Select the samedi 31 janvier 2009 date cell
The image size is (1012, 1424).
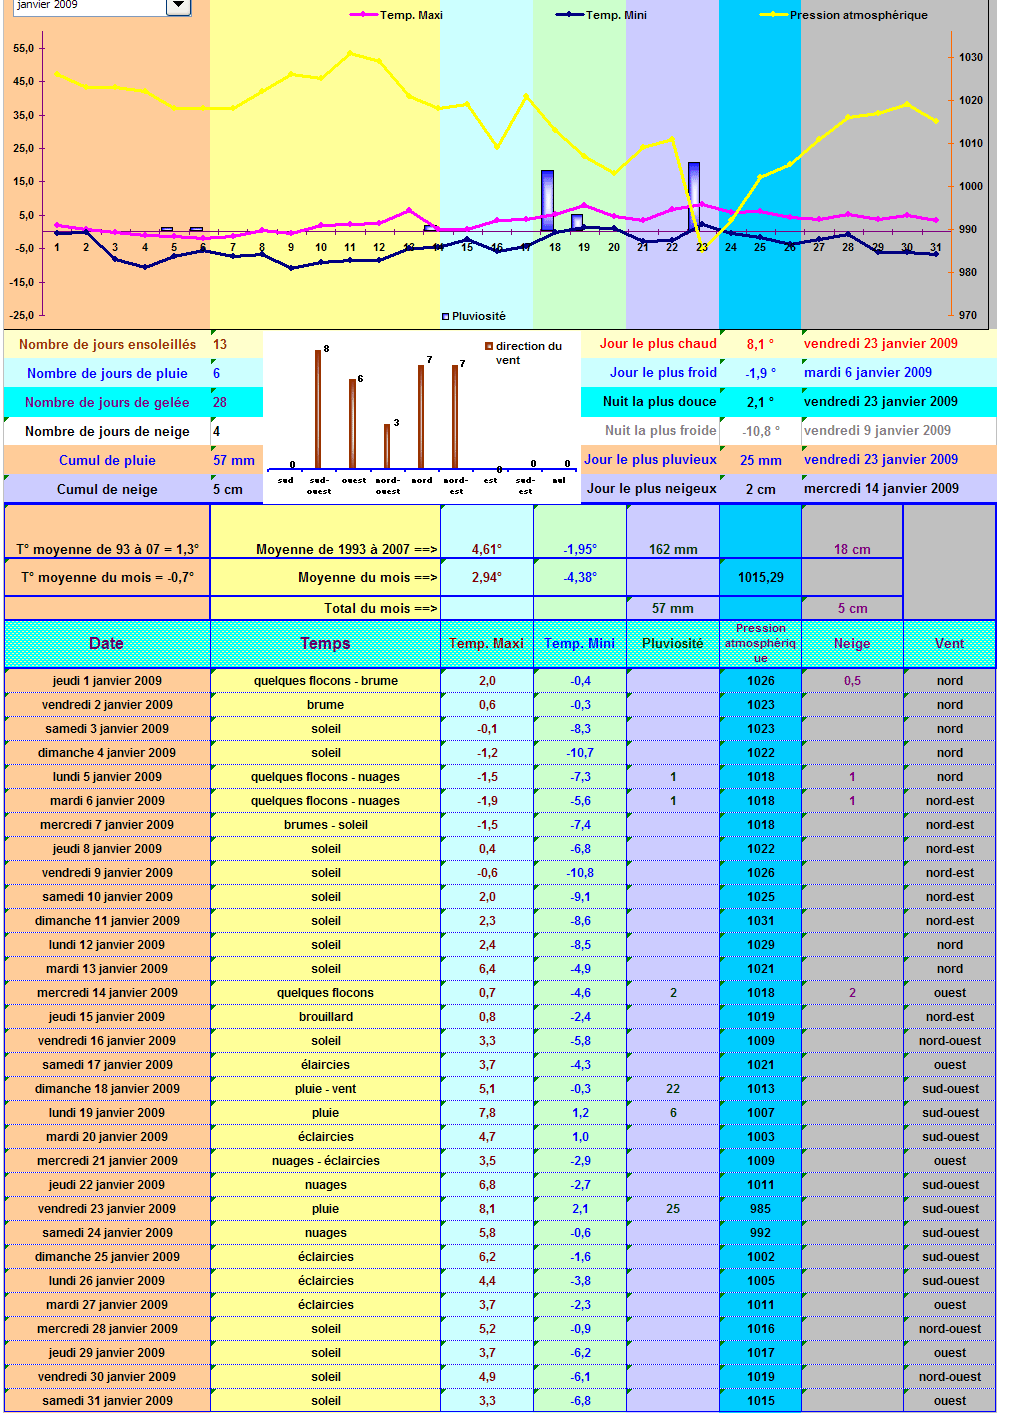tap(107, 1401)
